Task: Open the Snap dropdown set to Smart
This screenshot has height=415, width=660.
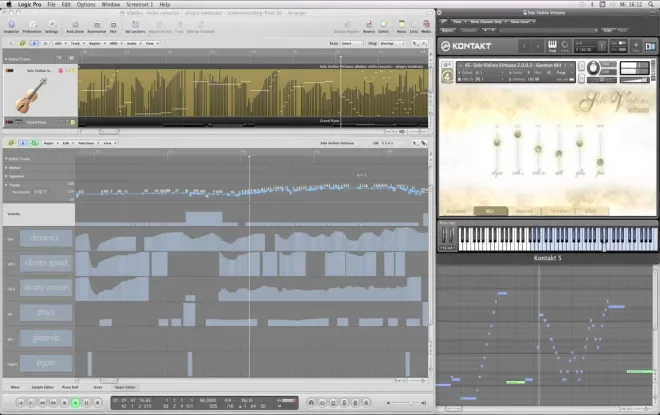Action: [x=352, y=43]
